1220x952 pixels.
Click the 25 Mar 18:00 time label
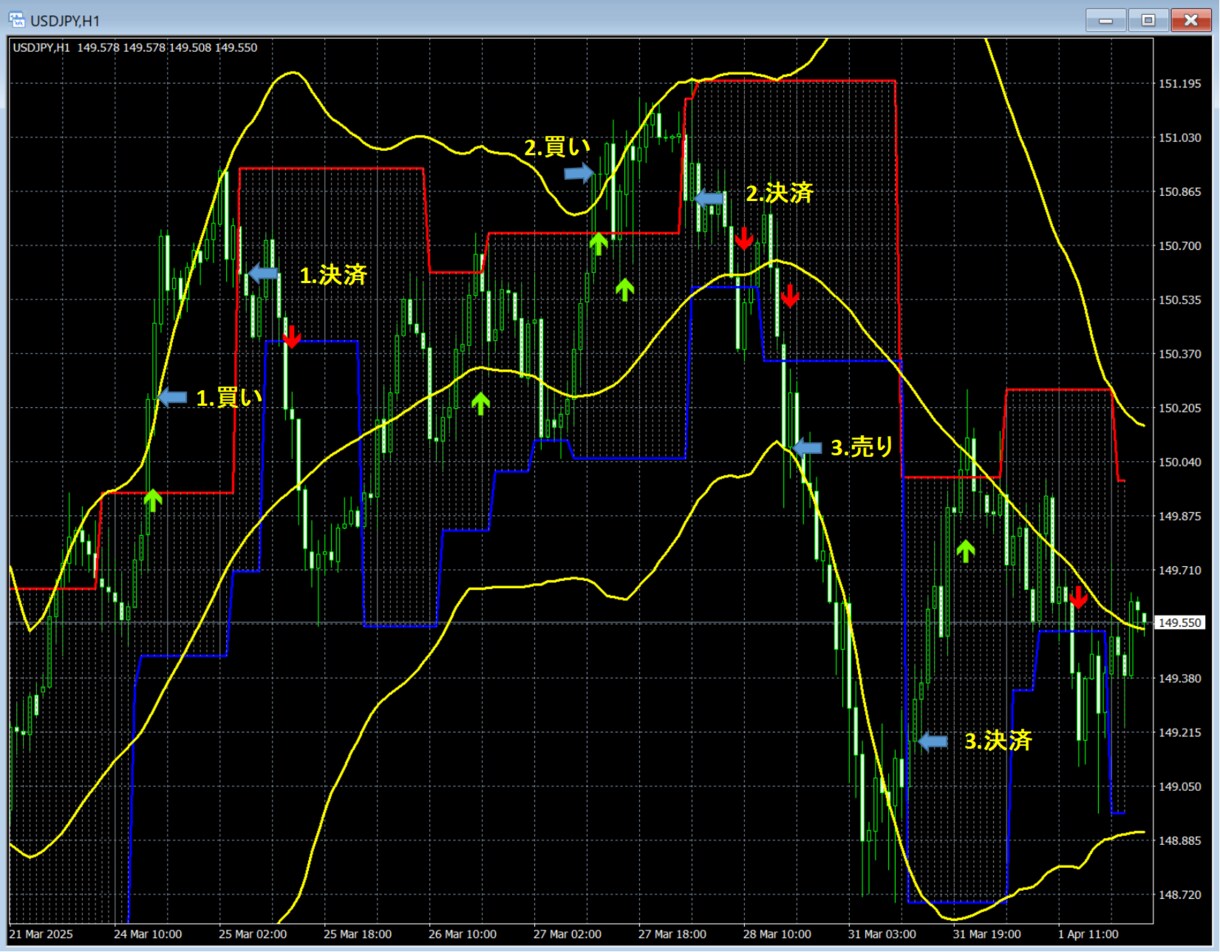(x=357, y=933)
